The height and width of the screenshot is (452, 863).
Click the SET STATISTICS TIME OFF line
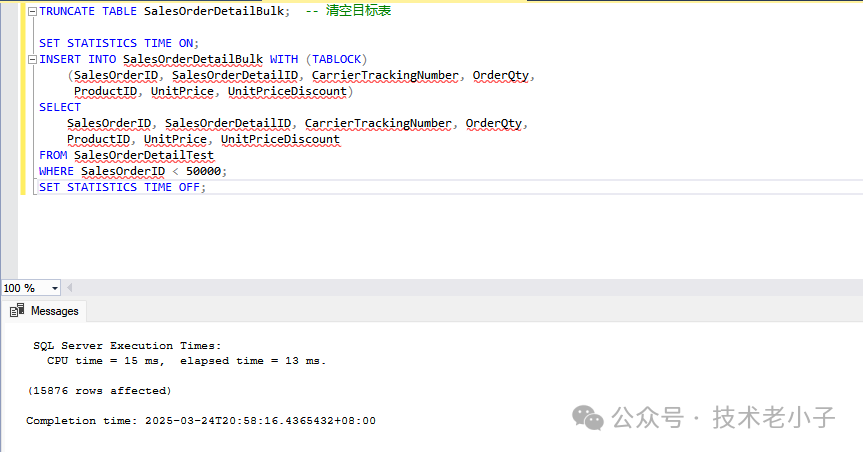tap(121, 187)
